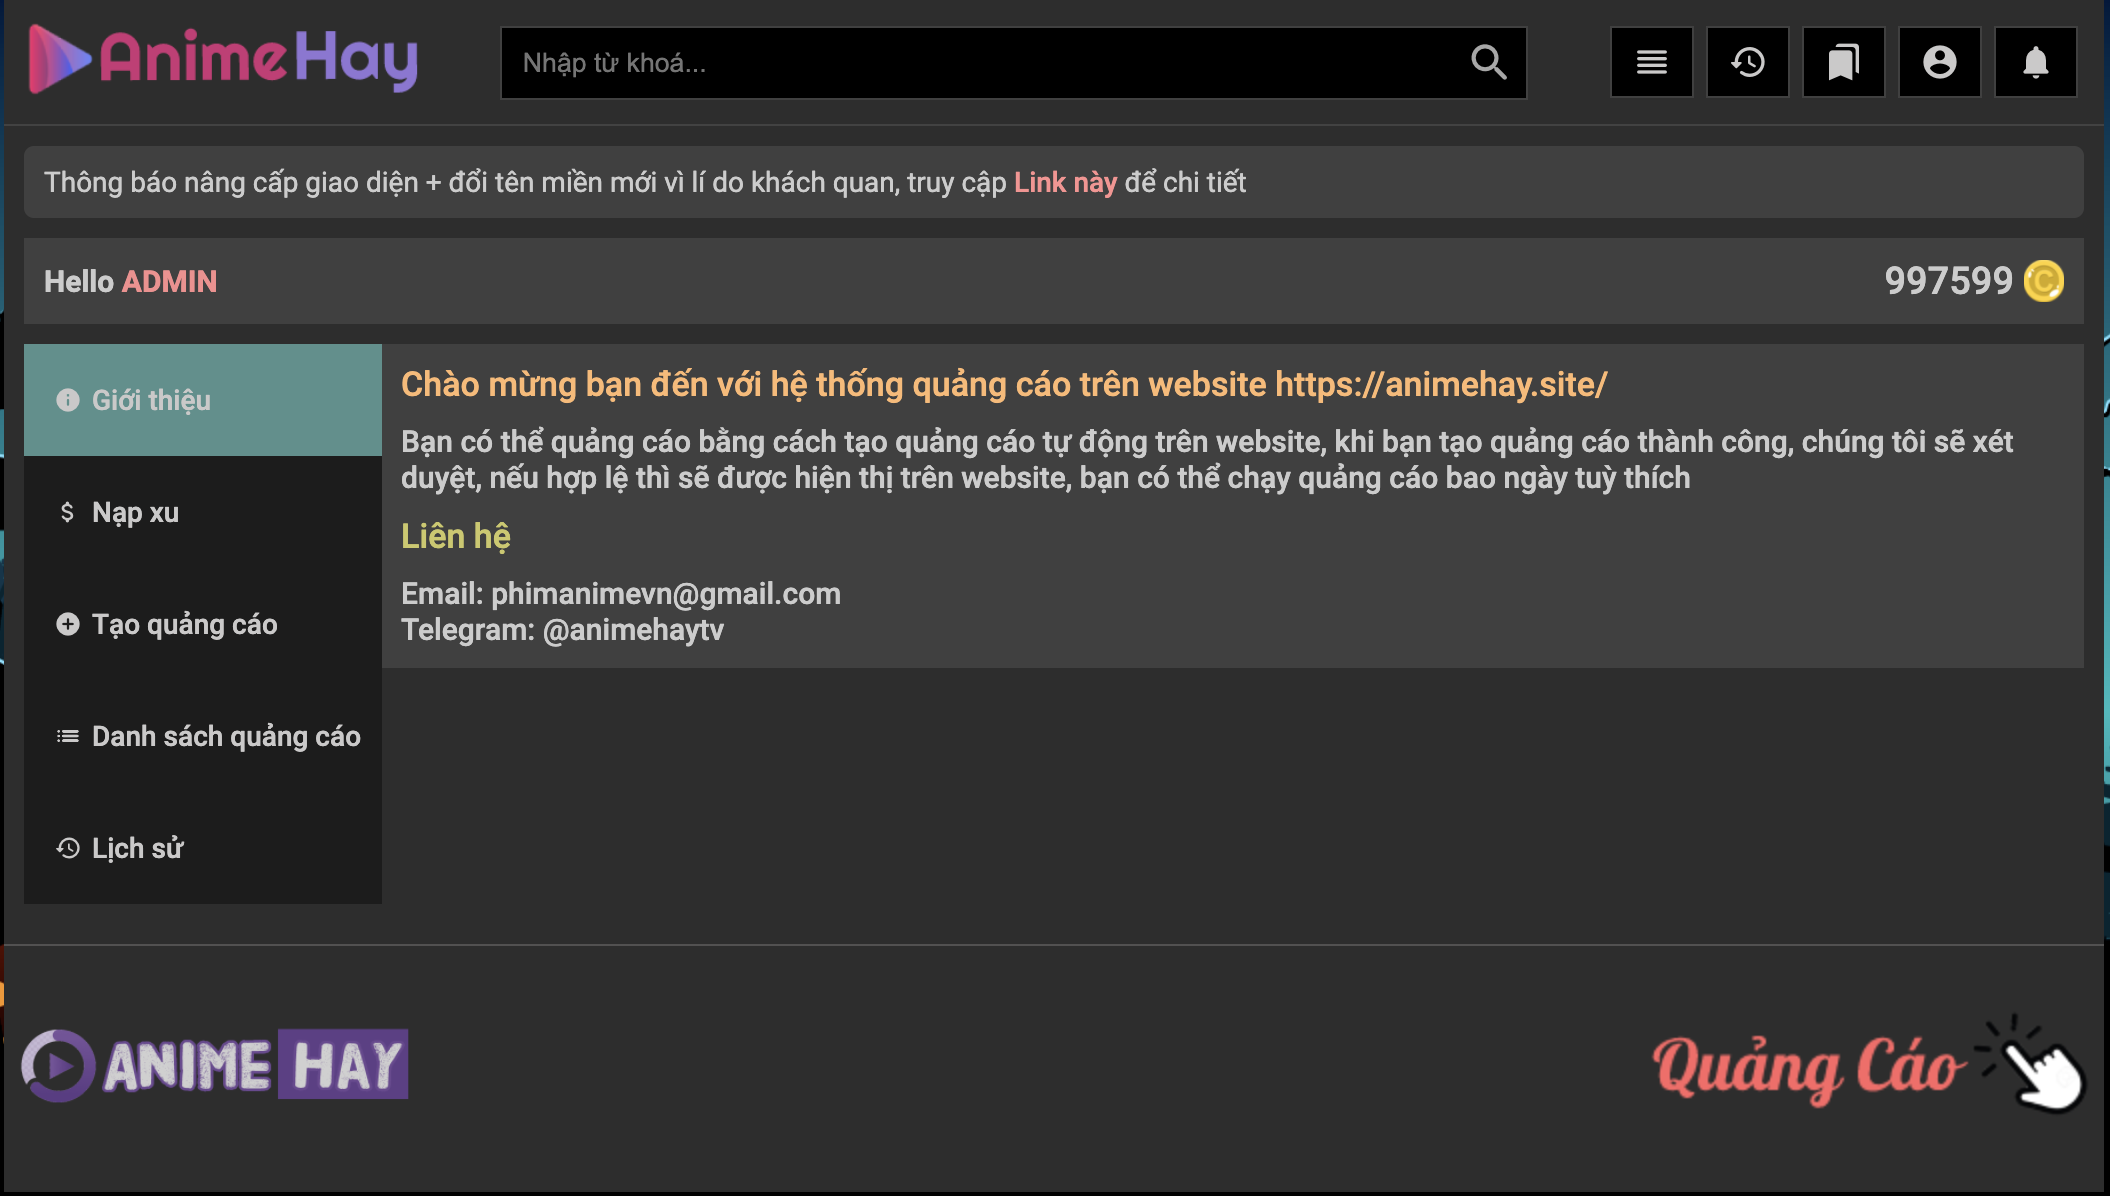Open the Nạp xu sidebar item
Screen dimensions: 2110x1196
pos(203,512)
